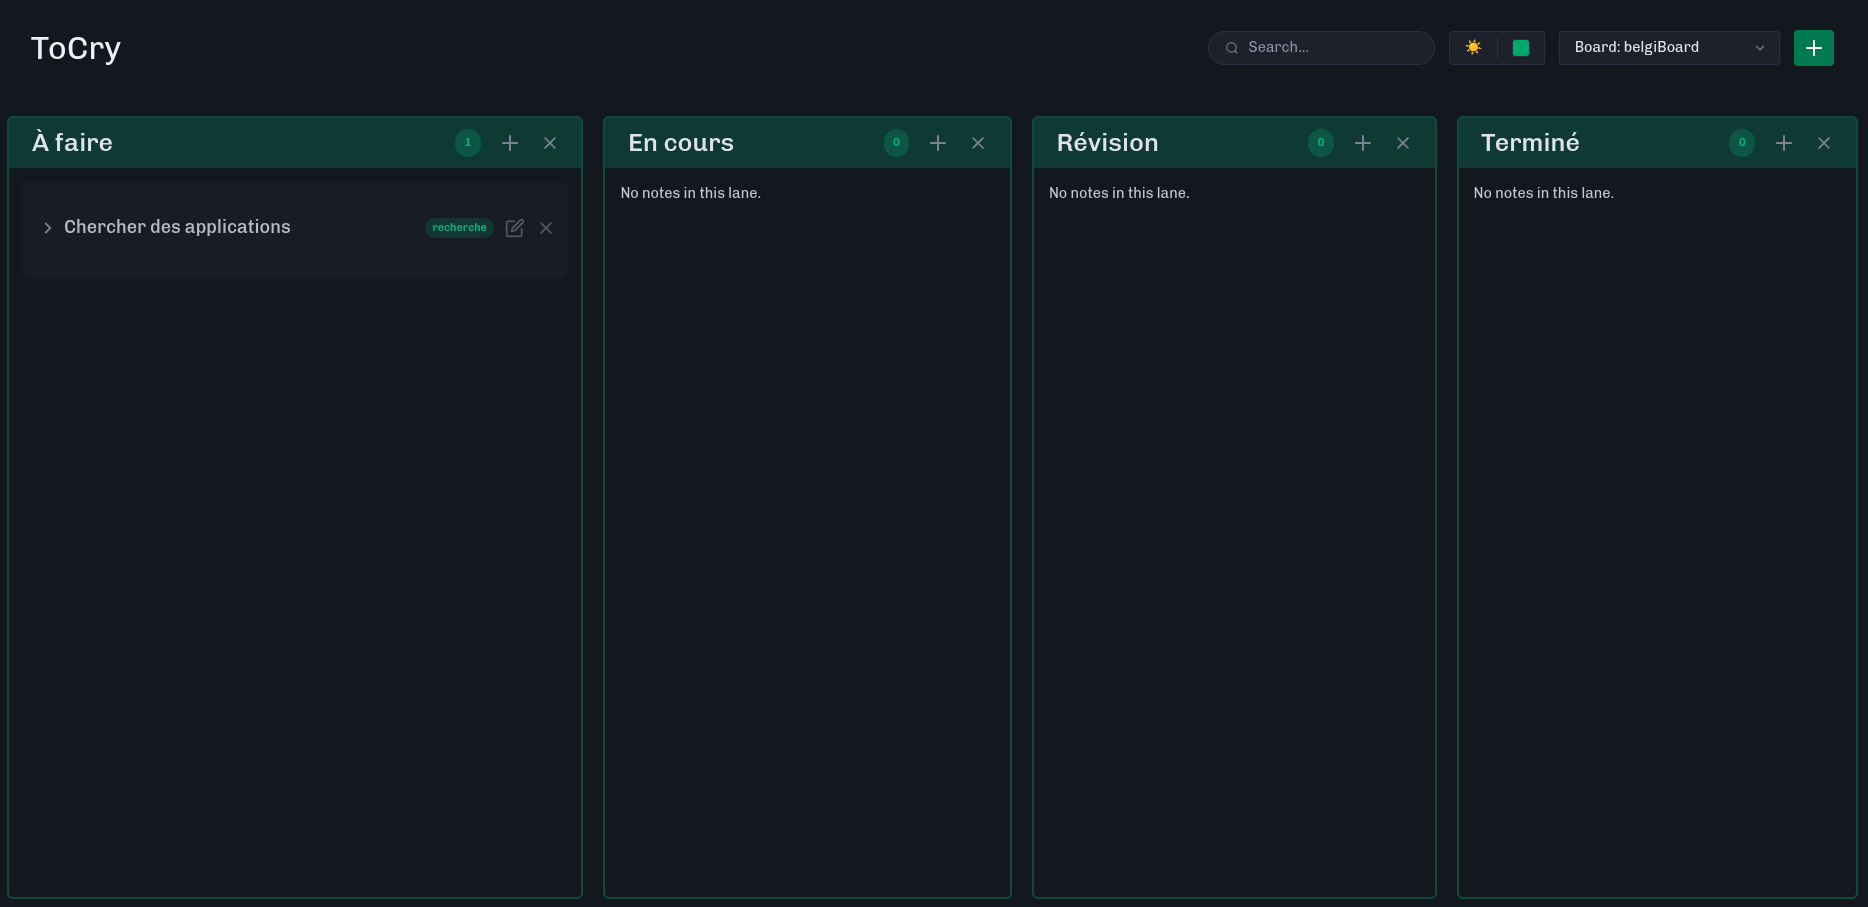
Task: Edit the Chercher des applications note
Action: [515, 228]
